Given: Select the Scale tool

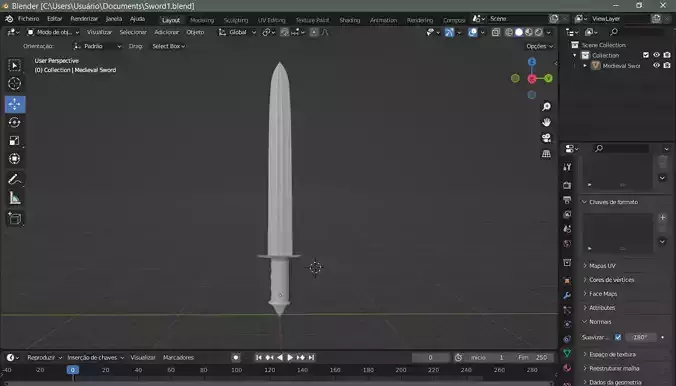Looking at the screenshot, I should click(15, 141).
